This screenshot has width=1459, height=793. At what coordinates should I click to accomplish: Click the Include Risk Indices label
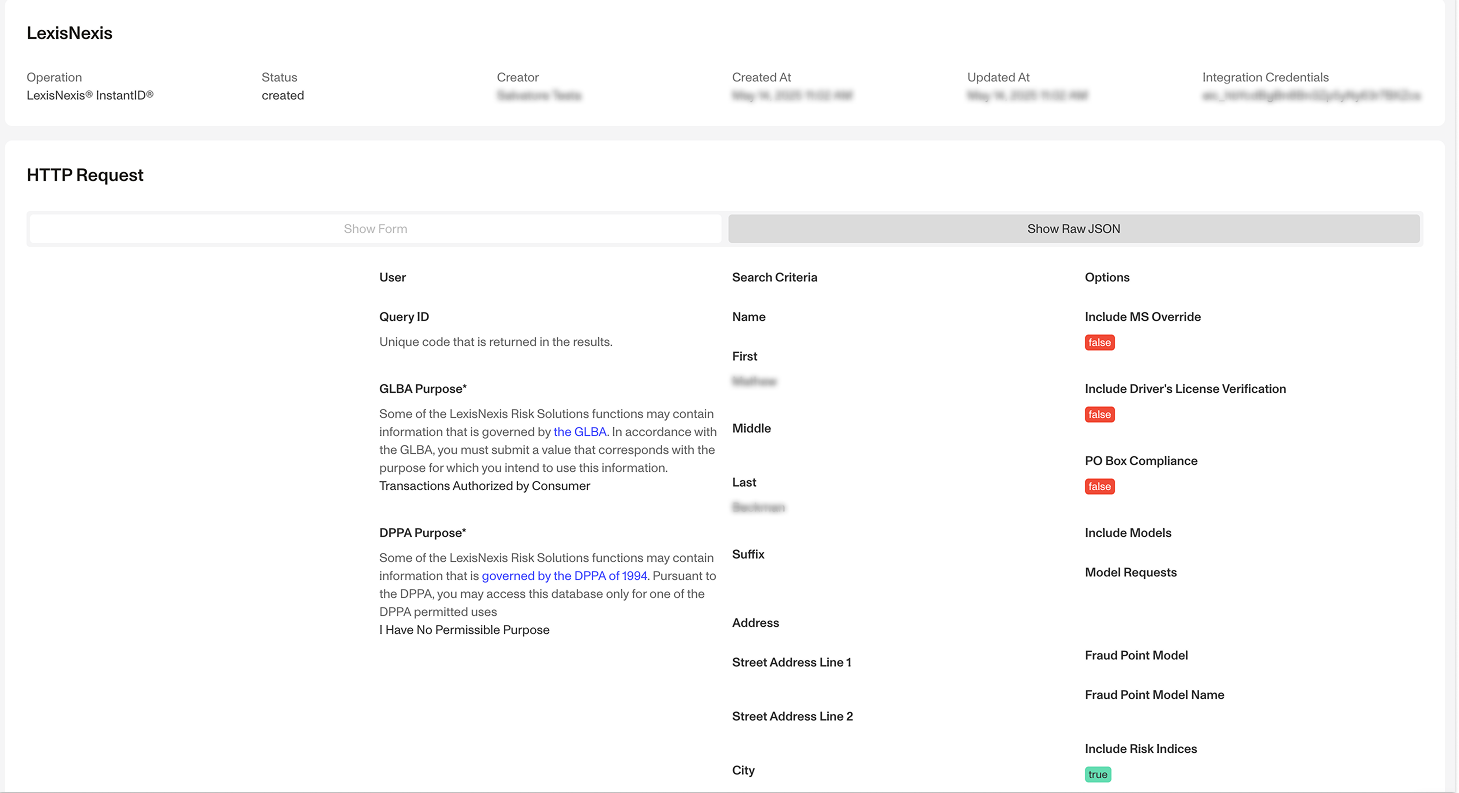point(1141,749)
